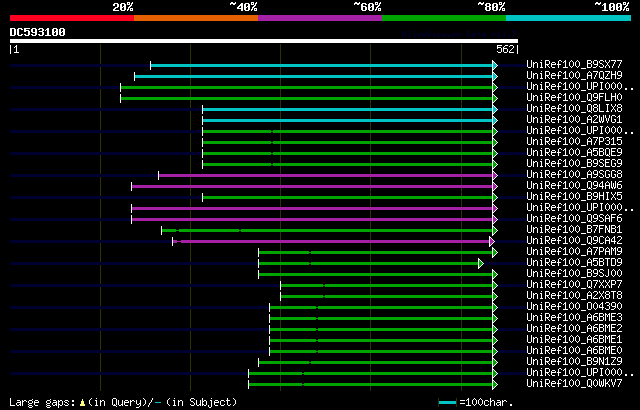Click the query end position 562 label

[505, 49]
